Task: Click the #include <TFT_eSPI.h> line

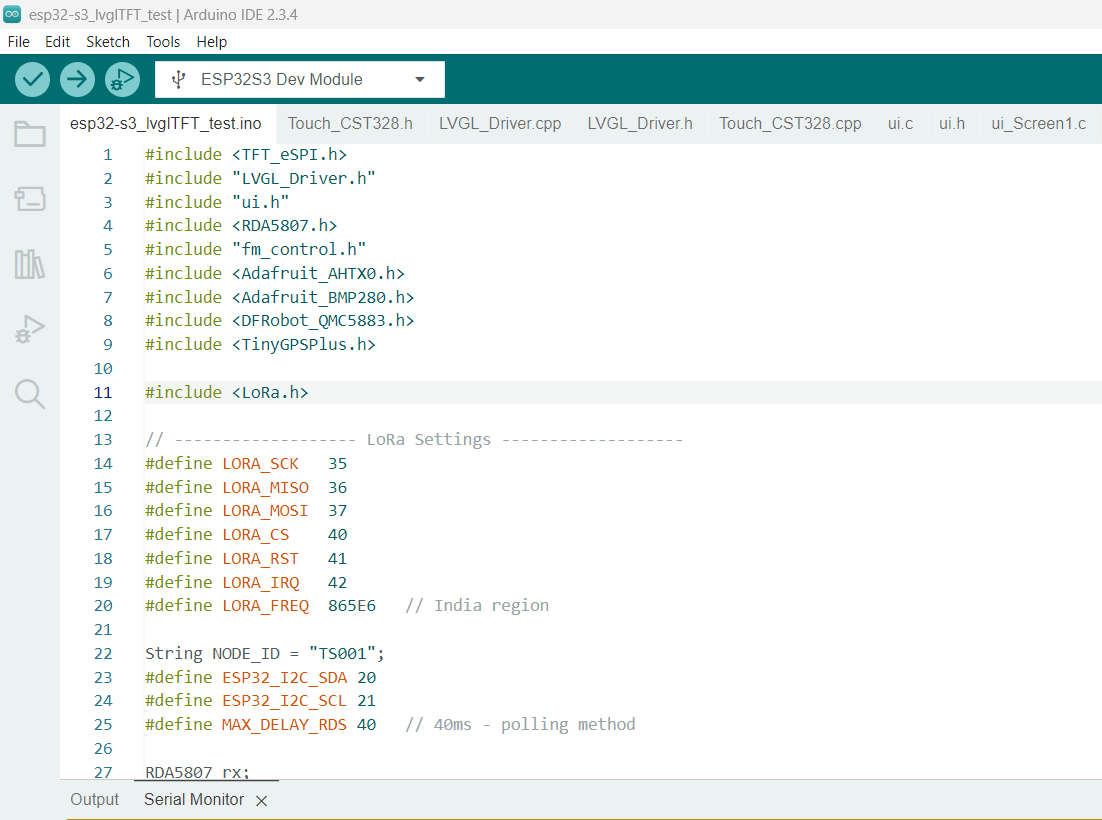Action: [x=246, y=155]
